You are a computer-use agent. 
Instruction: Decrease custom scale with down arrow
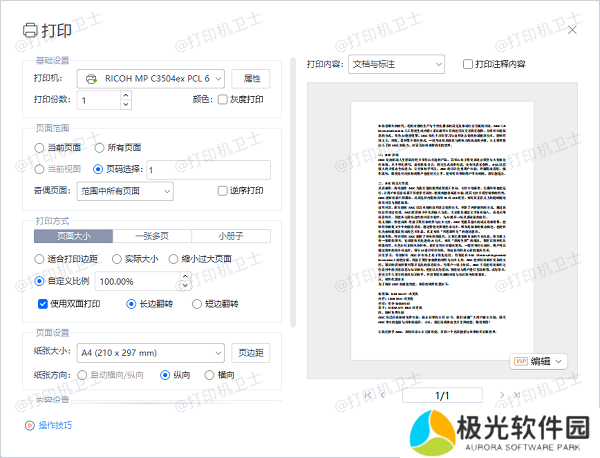coord(186,286)
